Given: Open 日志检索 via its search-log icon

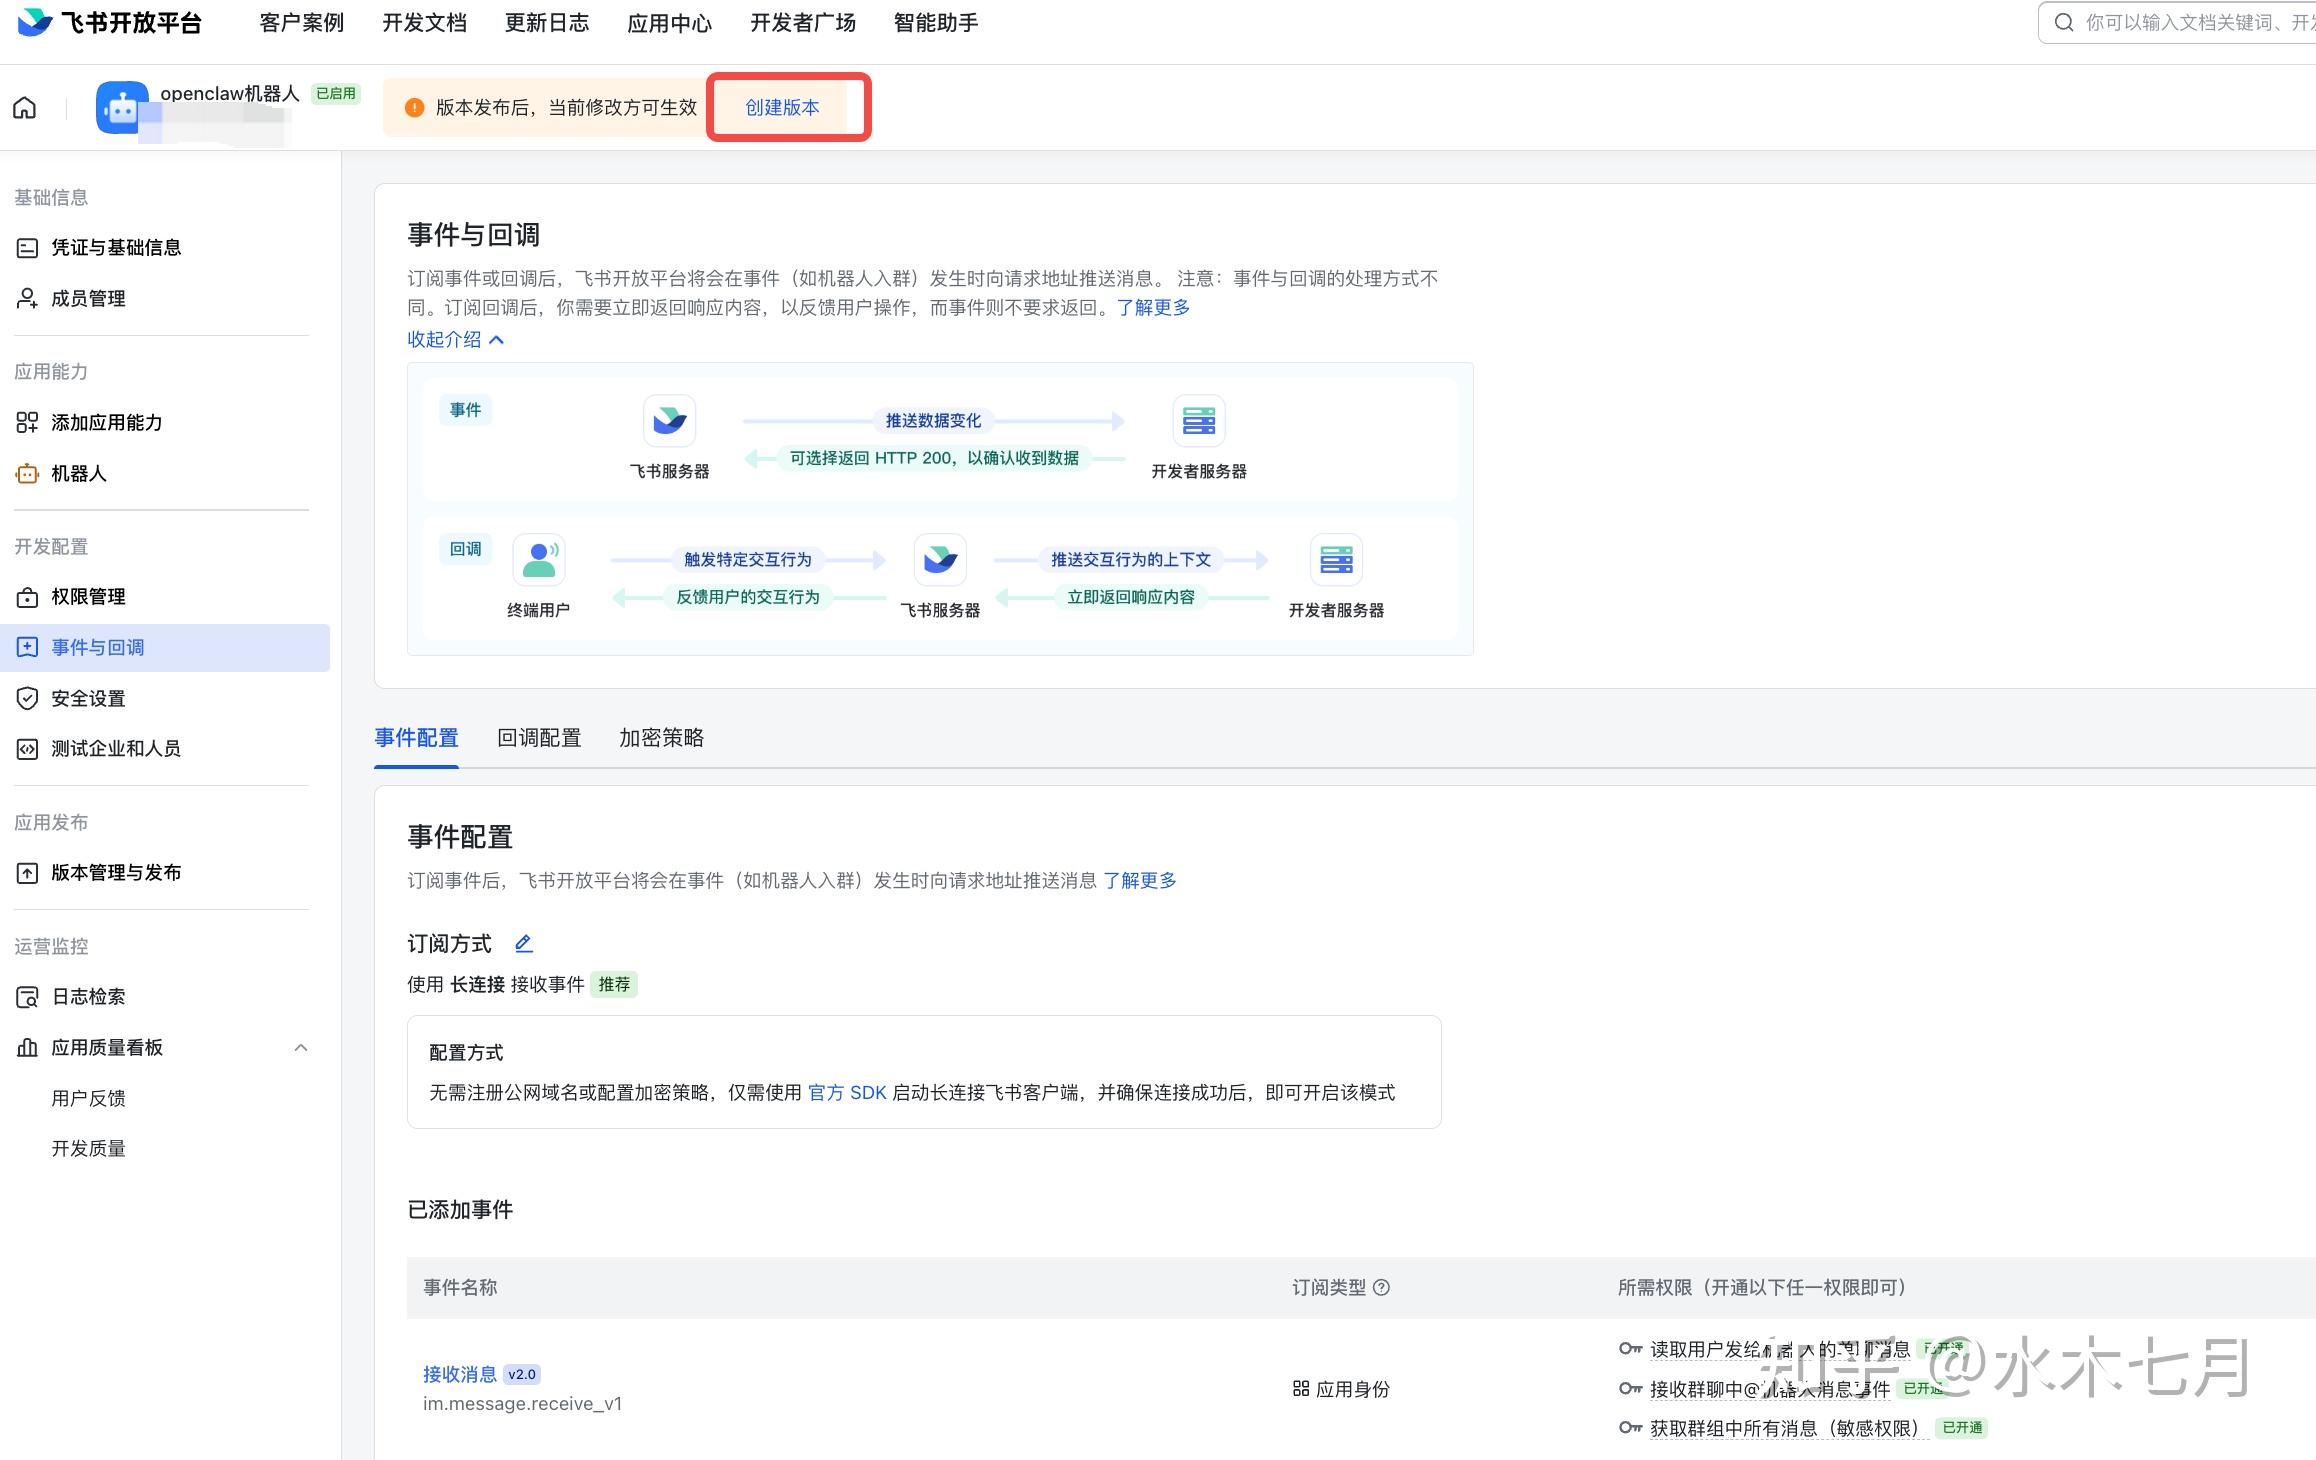Looking at the screenshot, I should coord(27,997).
